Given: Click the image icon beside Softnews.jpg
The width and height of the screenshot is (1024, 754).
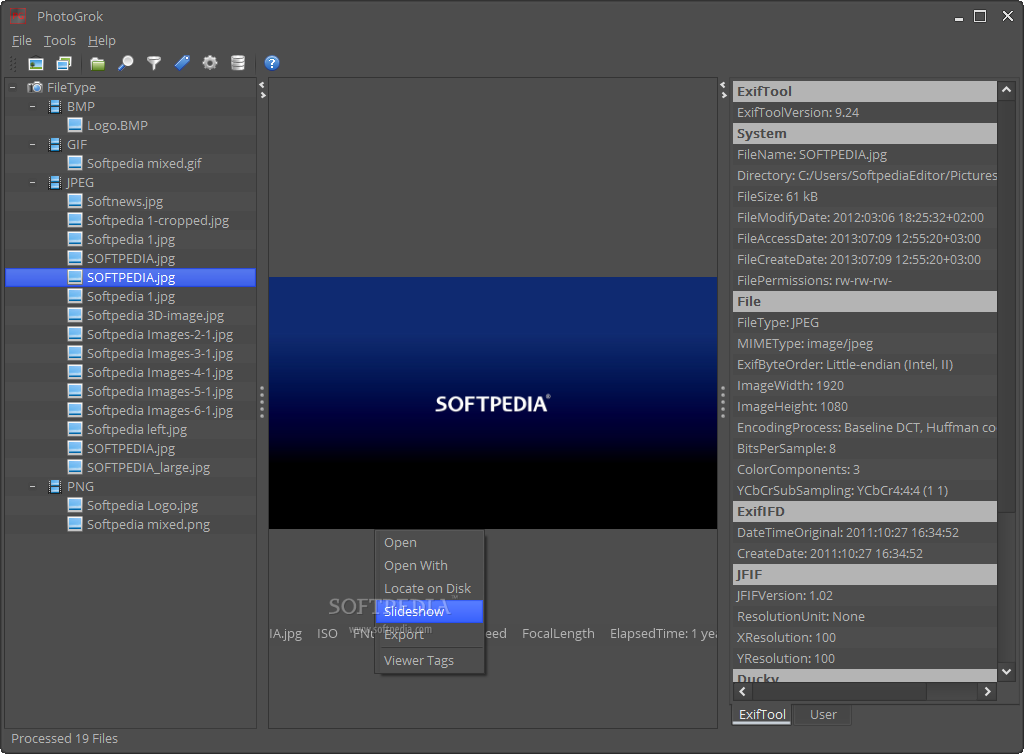Looking at the screenshot, I should pos(76,201).
